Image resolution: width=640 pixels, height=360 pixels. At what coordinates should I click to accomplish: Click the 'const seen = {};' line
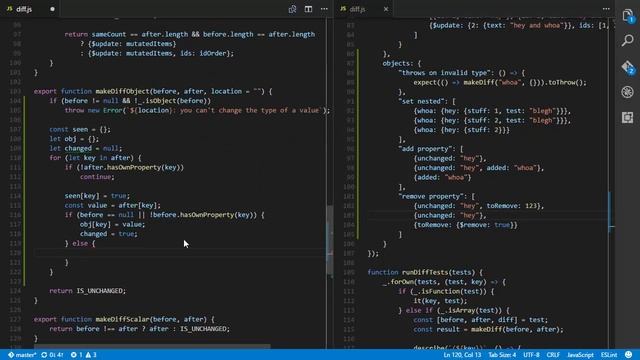pyautogui.click(x=80, y=129)
